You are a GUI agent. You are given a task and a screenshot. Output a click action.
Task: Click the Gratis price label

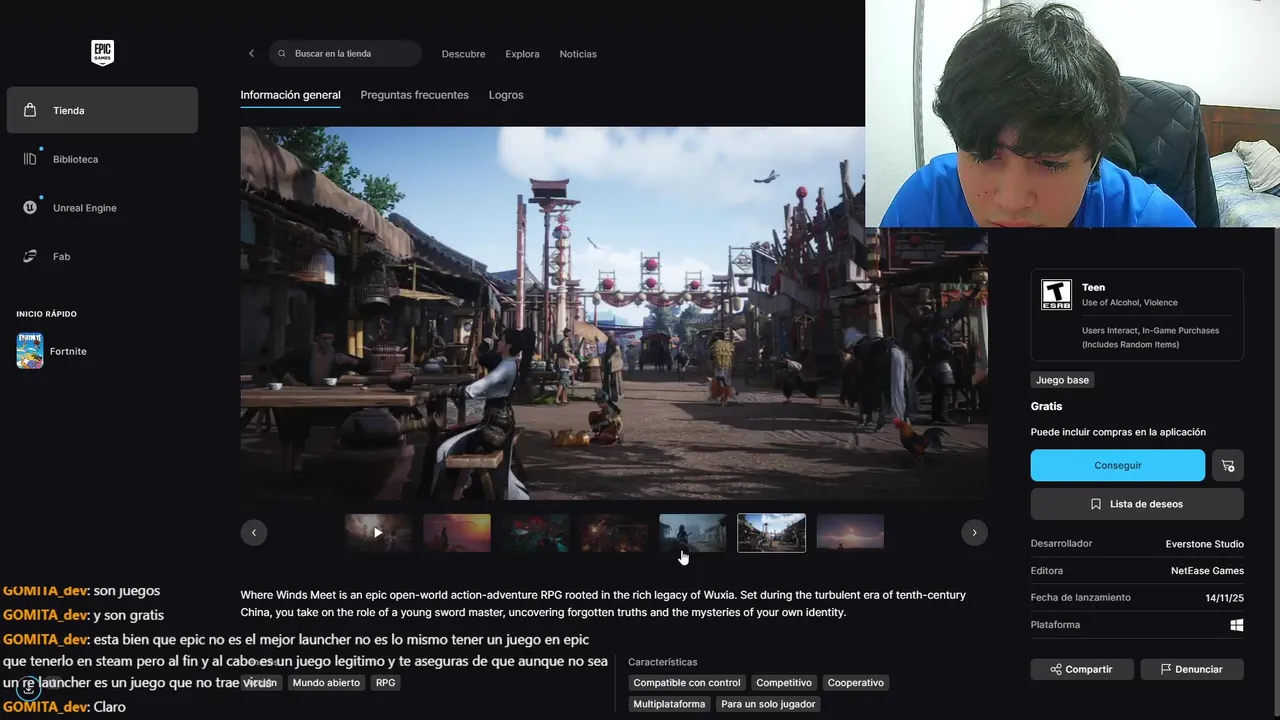click(x=1046, y=406)
